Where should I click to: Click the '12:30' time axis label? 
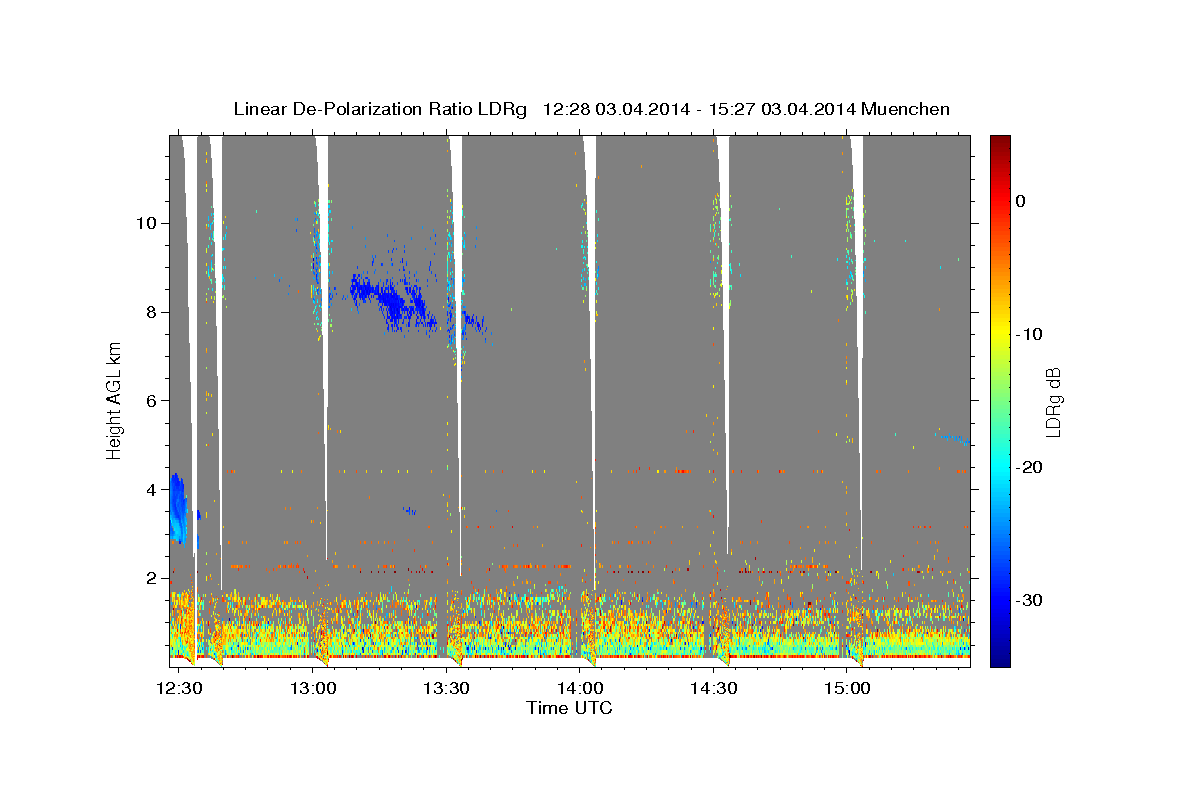pyautogui.click(x=180, y=688)
